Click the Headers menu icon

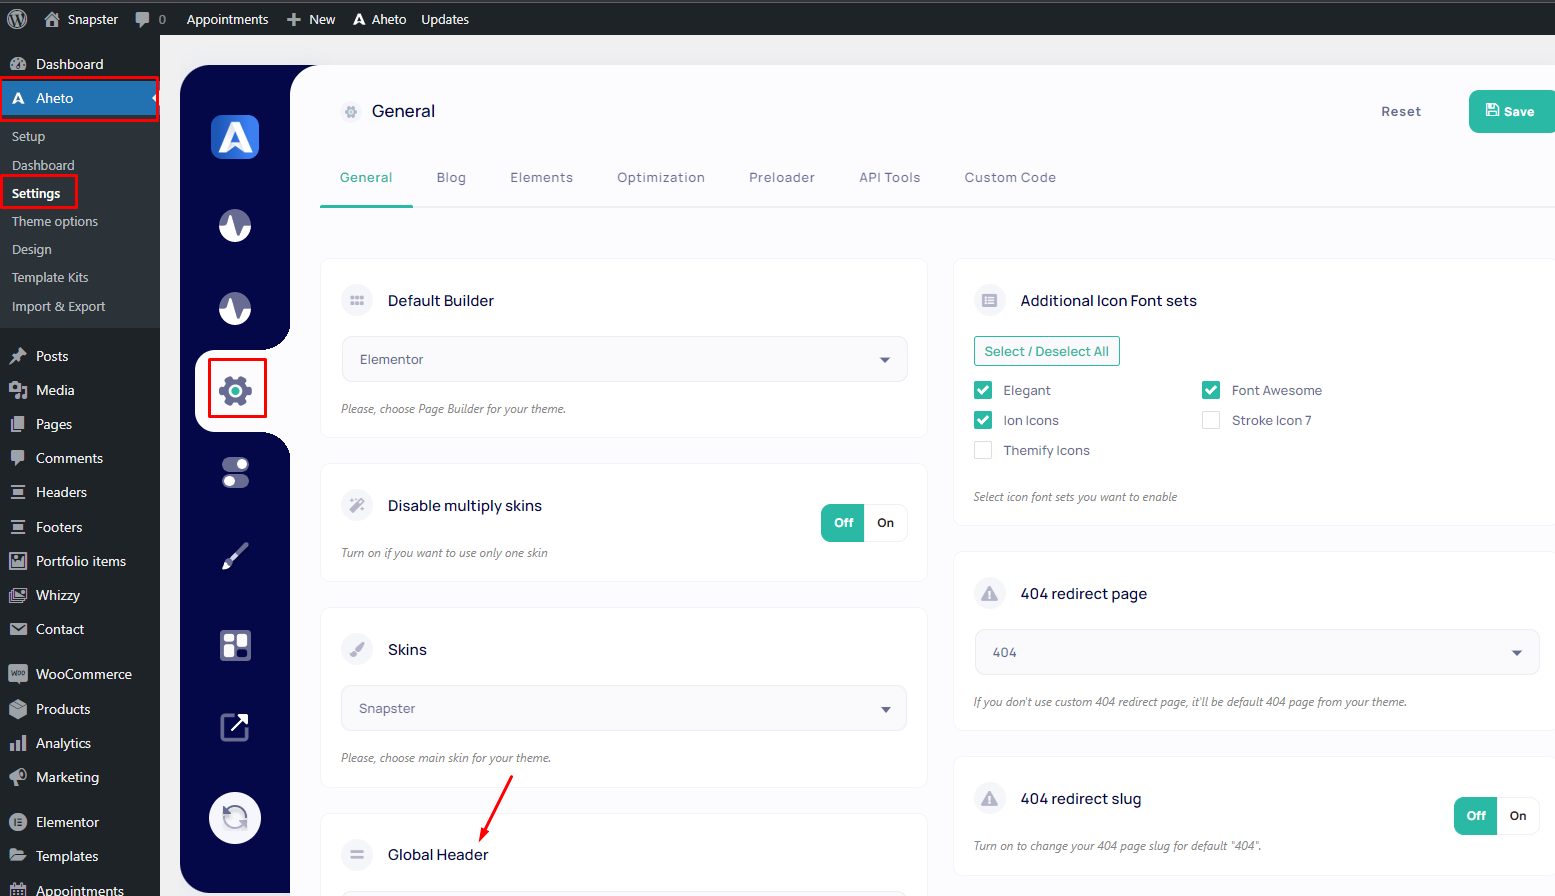click(18, 492)
